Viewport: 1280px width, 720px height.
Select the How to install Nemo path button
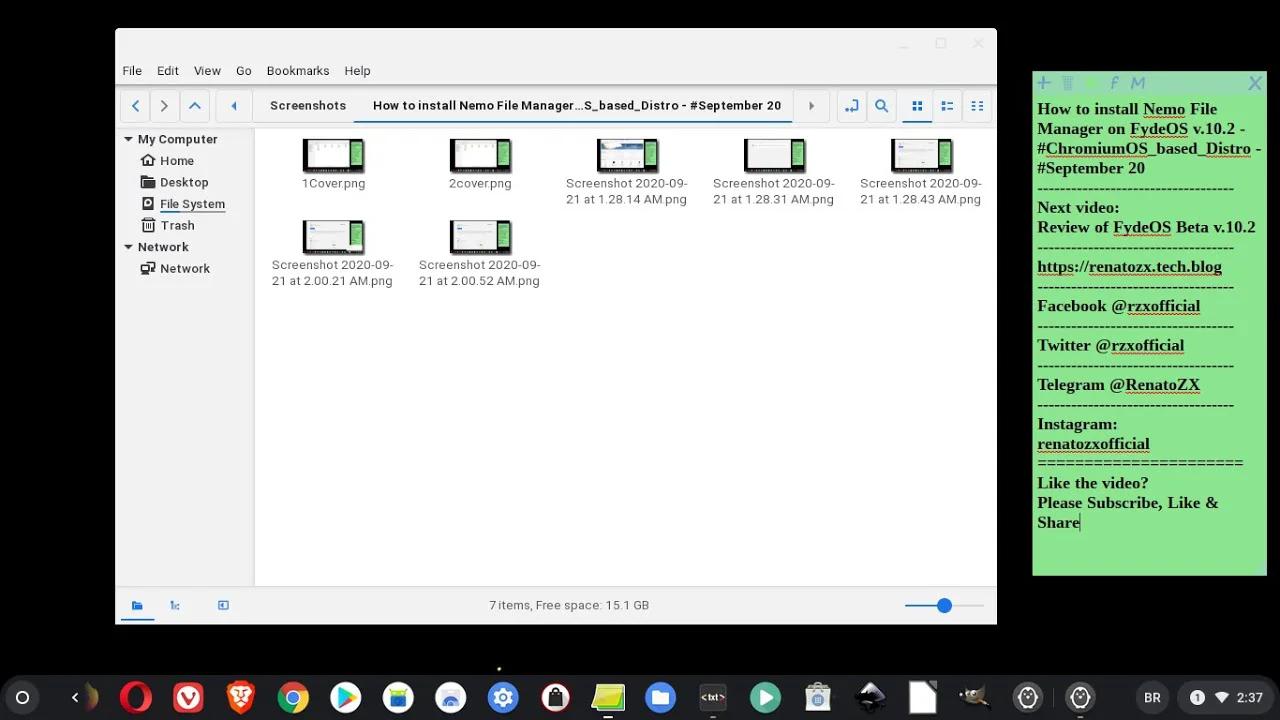pos(577,105)
